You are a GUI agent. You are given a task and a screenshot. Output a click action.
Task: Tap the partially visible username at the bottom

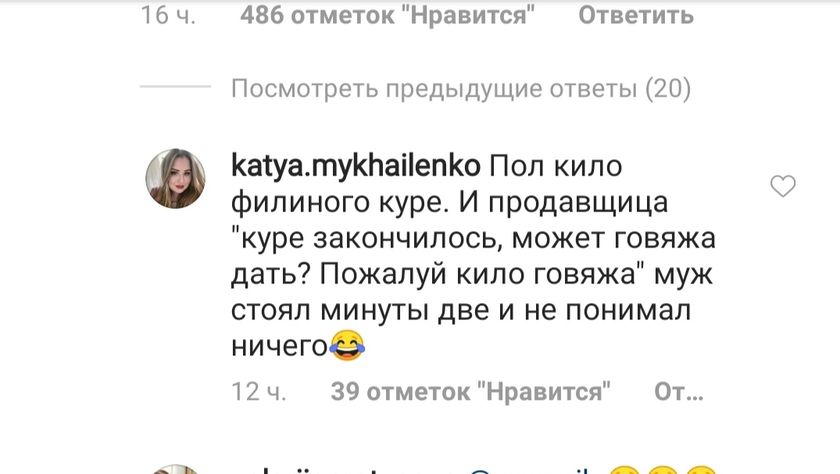pyautogui.click(x=343, y=470)
